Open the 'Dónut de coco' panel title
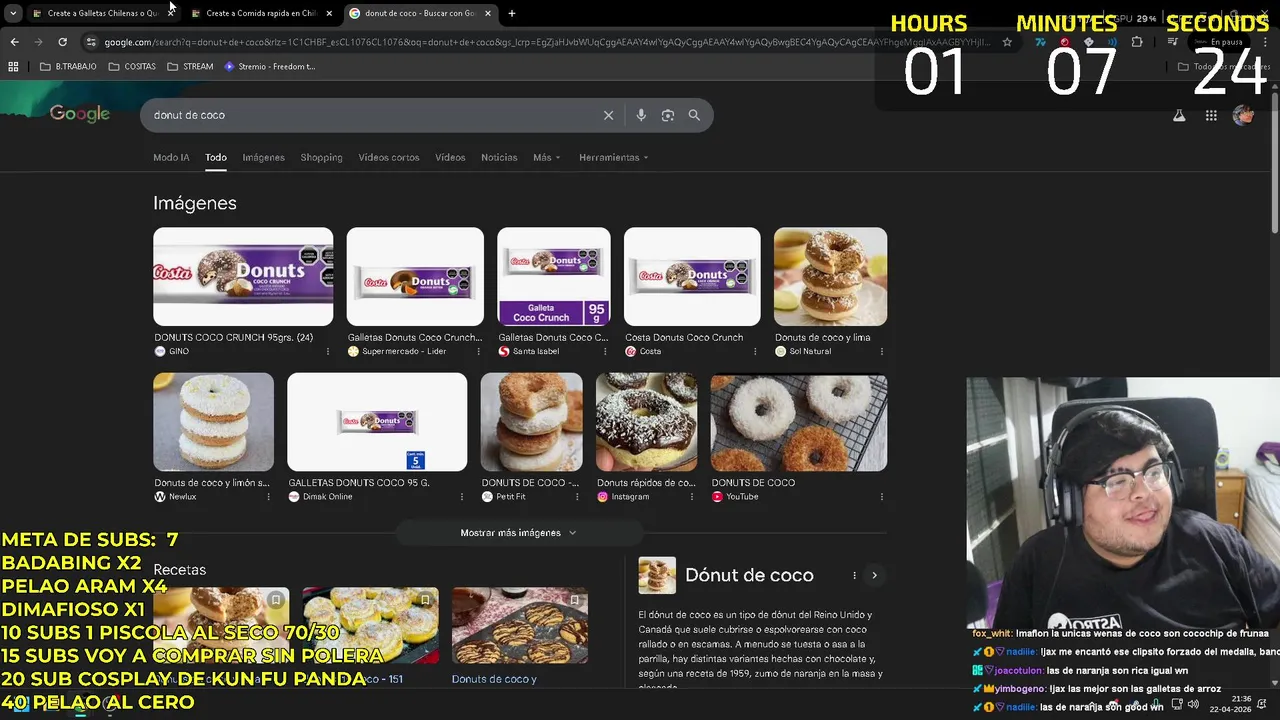 click(749, 575)
